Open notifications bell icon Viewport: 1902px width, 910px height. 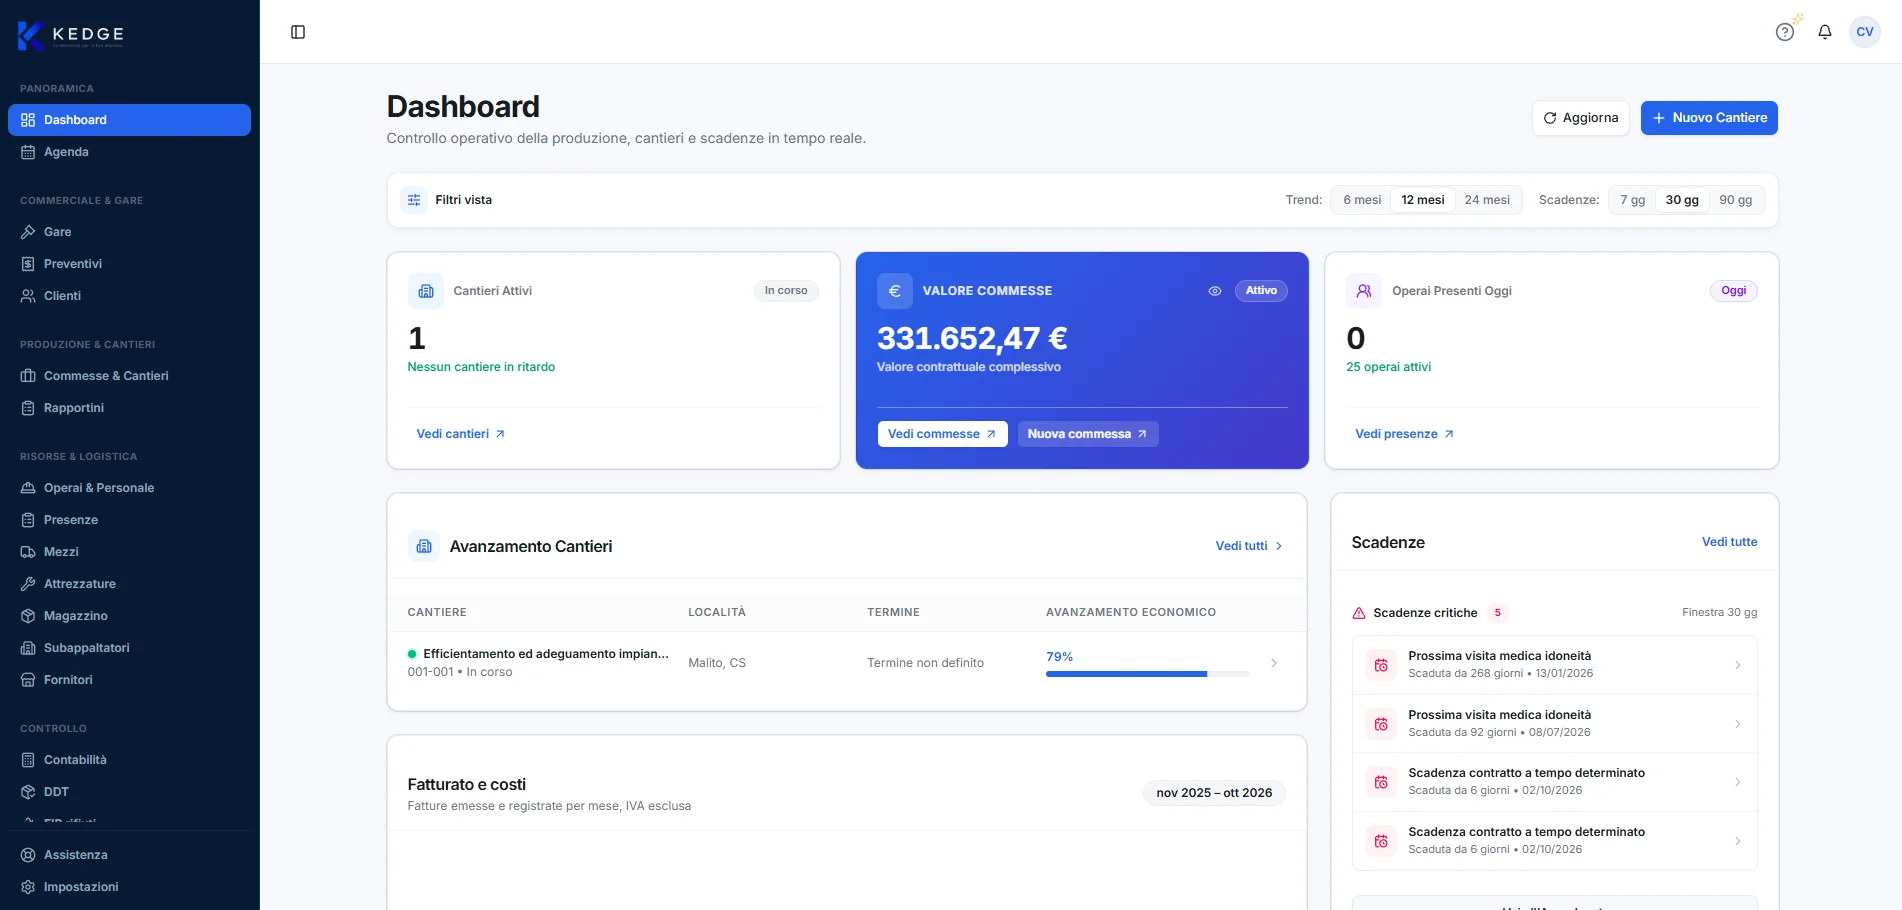pos(1825,32)
